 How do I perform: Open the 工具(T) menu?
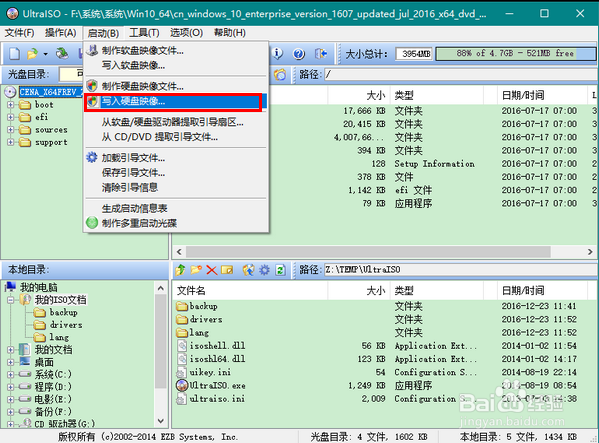(144, 33)
